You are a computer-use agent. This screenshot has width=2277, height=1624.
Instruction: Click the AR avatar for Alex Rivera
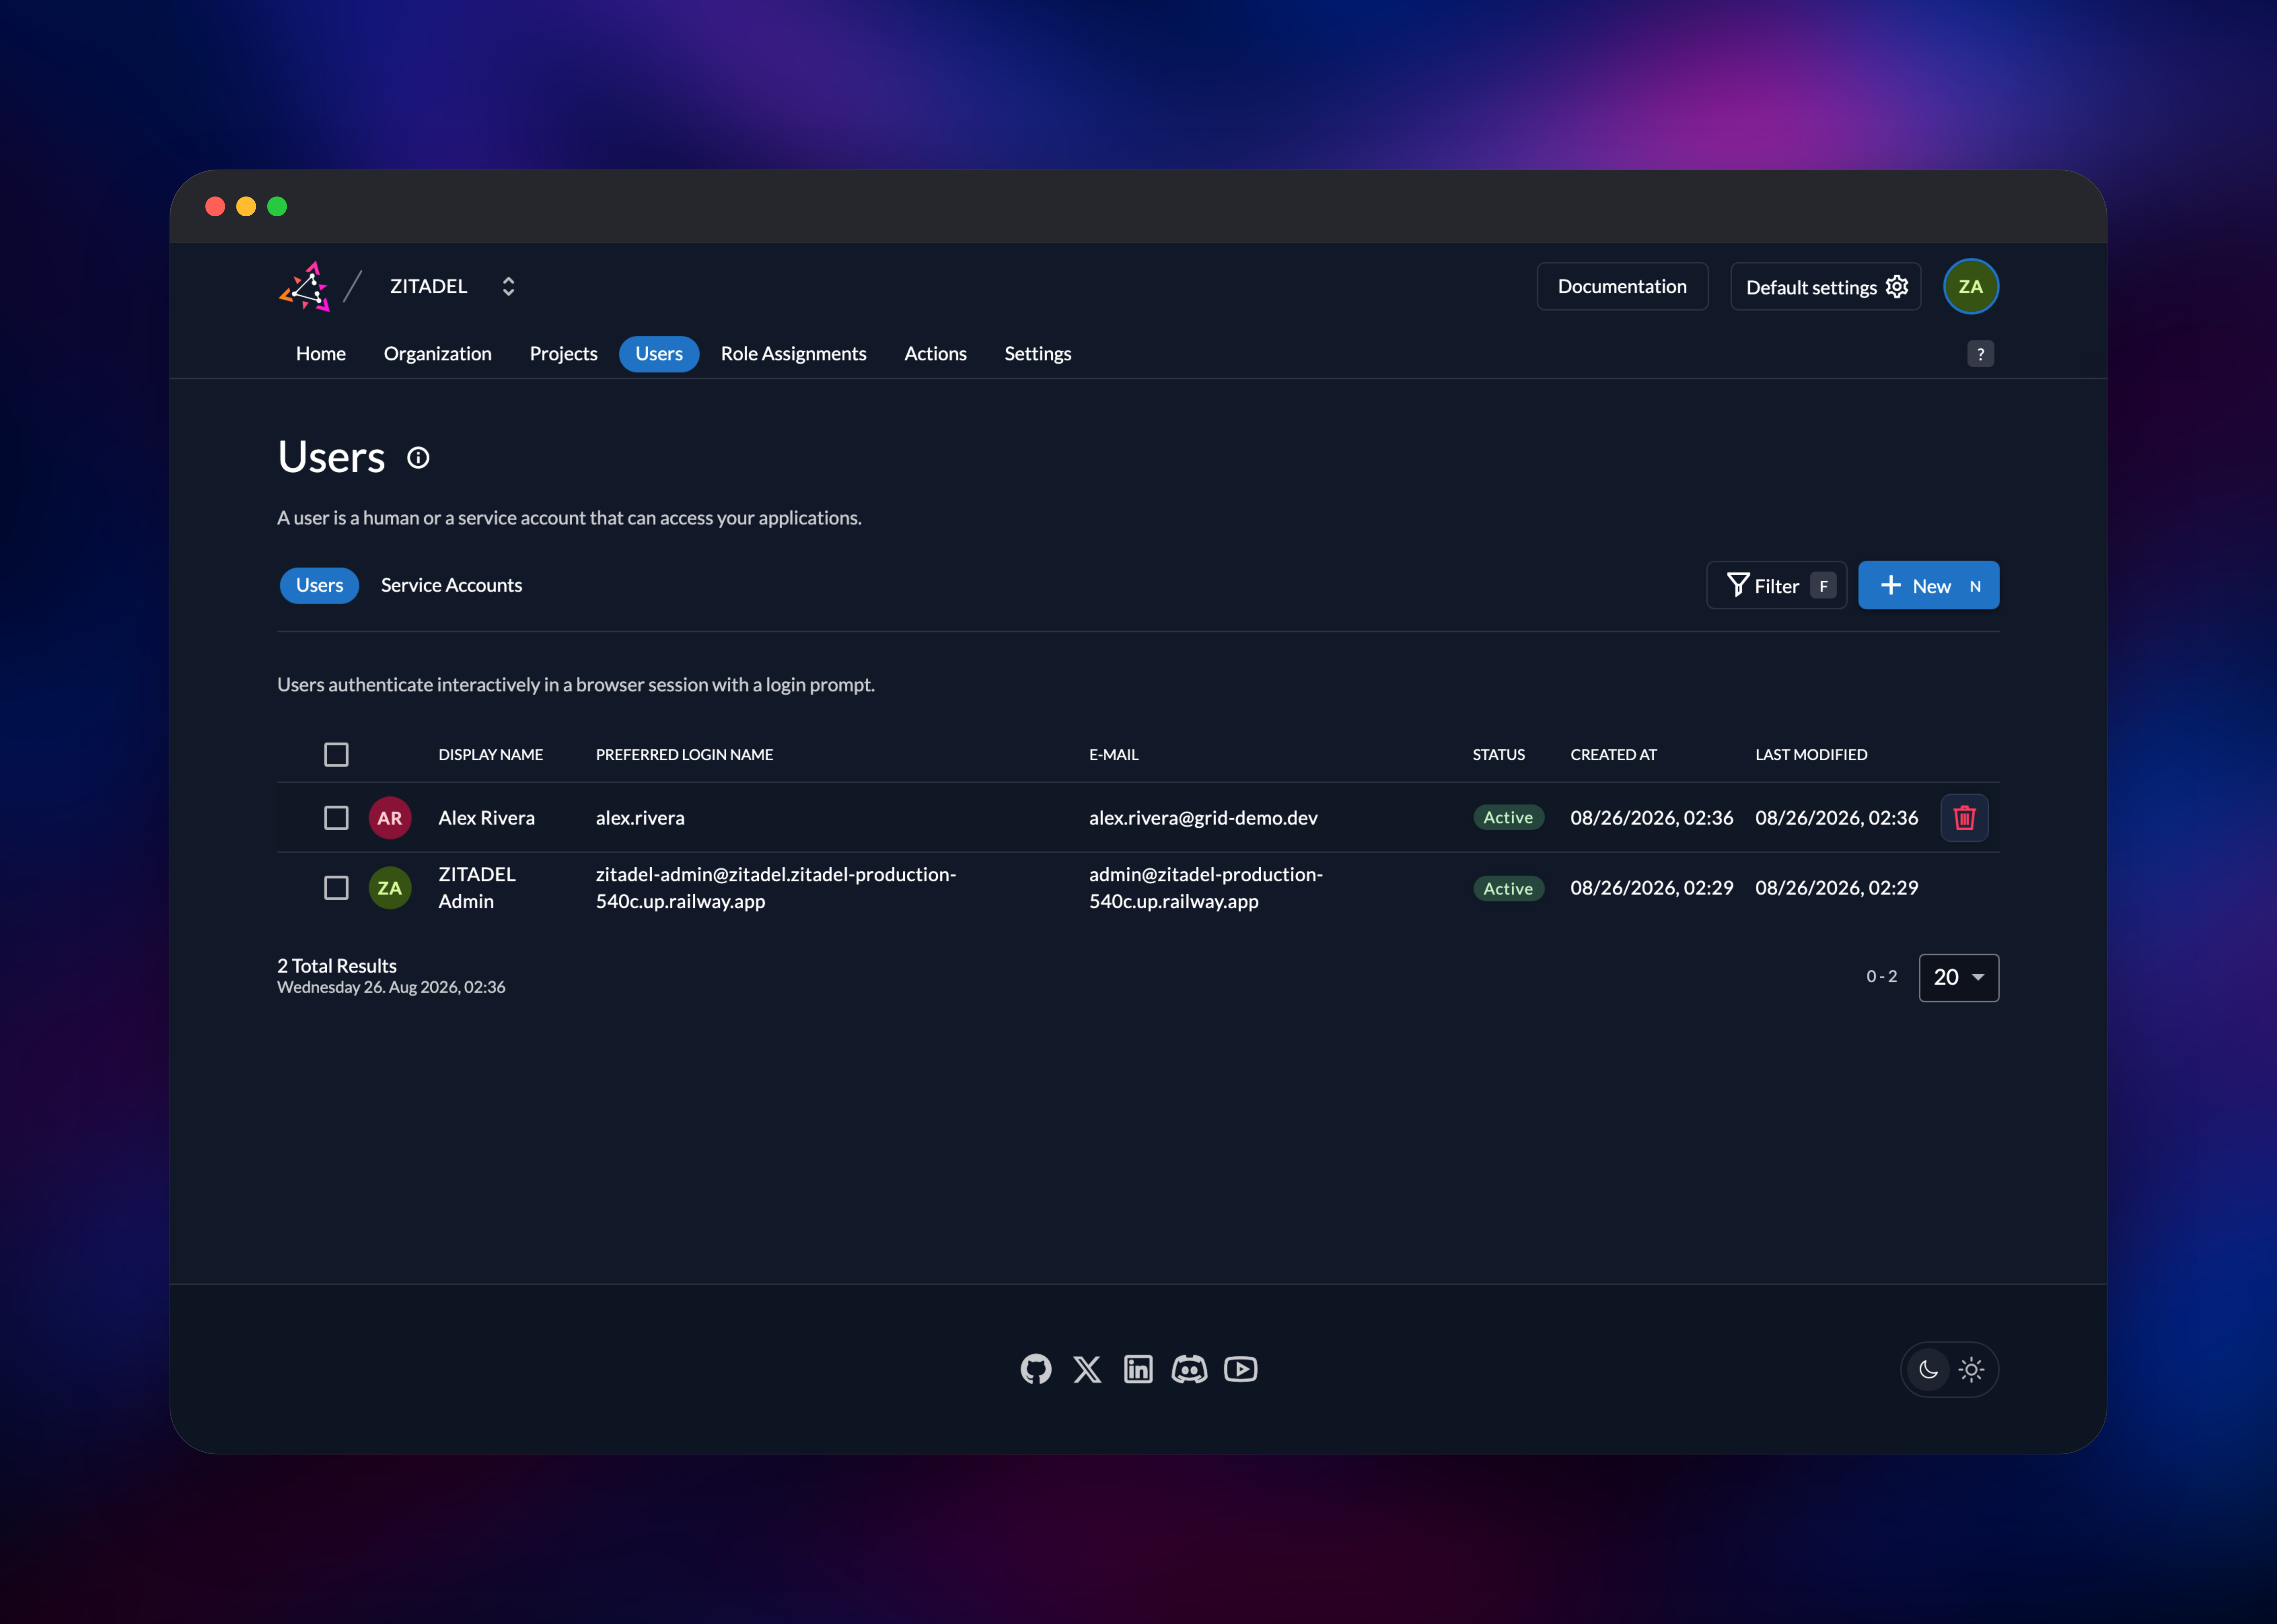[x=390, y=818]
